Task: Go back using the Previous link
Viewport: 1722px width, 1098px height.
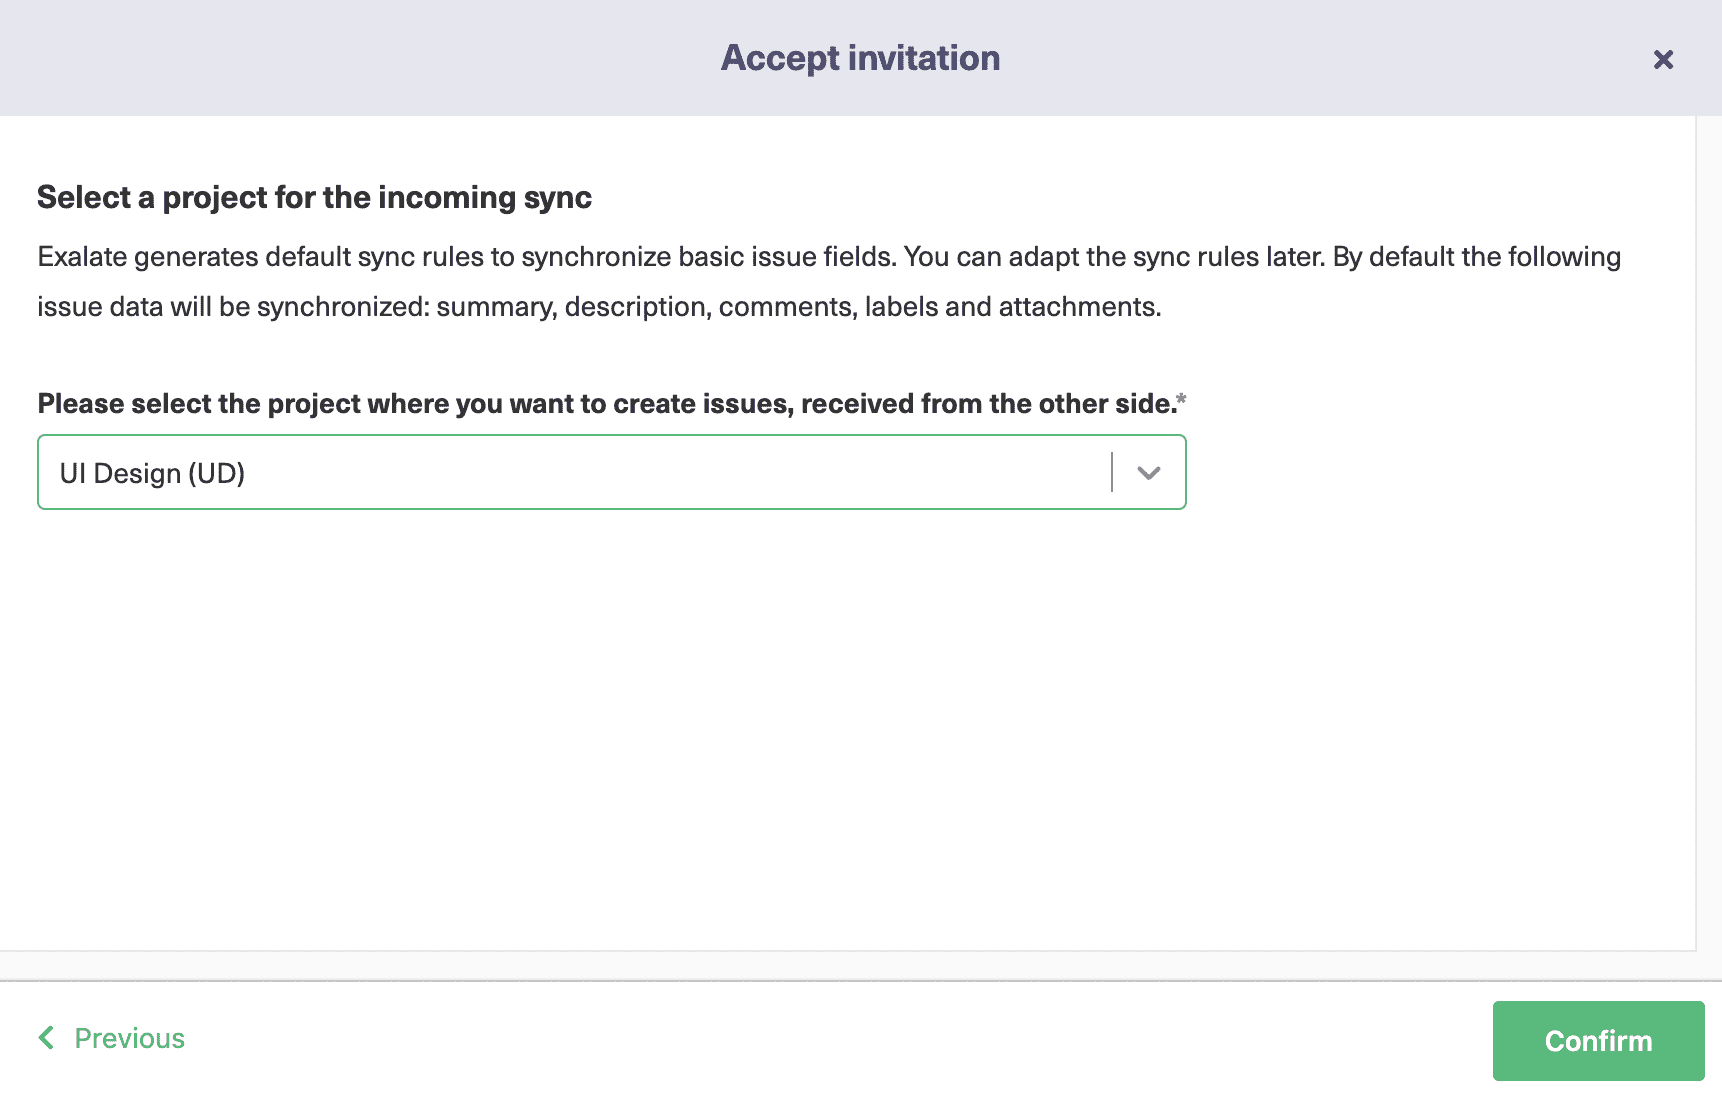Action: 128,1038
